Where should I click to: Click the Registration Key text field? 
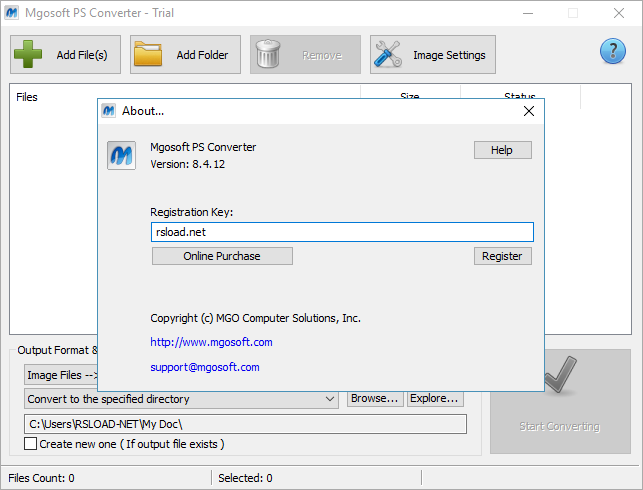coord(341,232)
